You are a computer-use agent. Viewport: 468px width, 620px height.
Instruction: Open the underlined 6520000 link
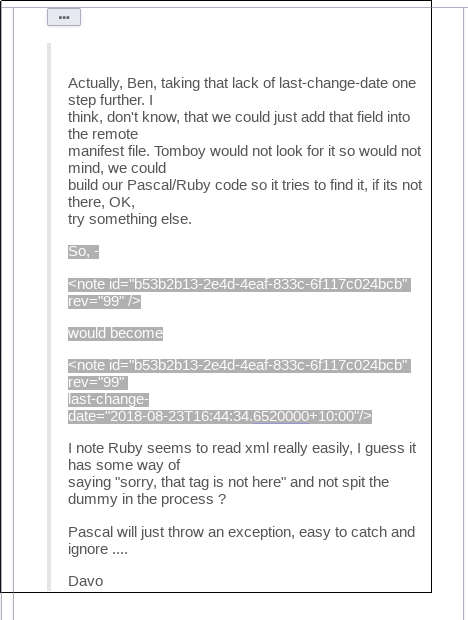click(281, 416)
